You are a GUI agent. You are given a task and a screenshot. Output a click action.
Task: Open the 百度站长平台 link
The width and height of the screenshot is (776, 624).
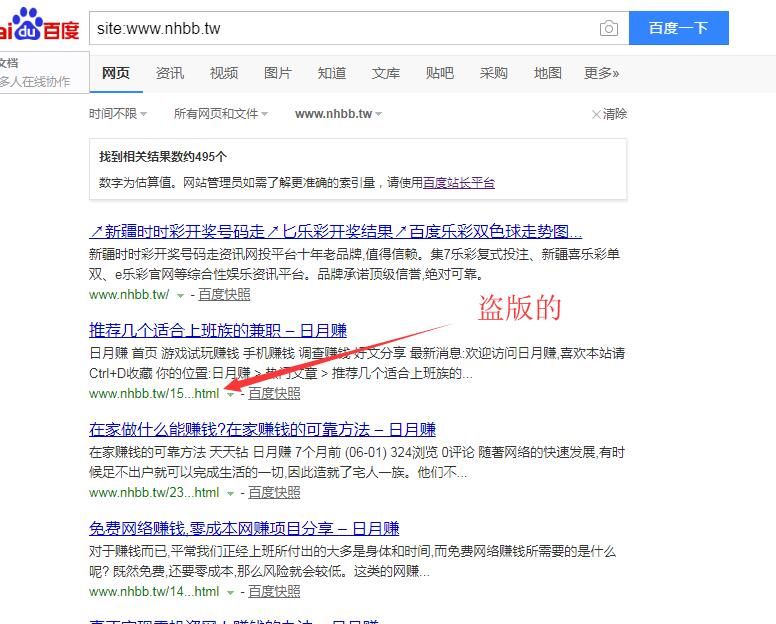(x=459, y=183)
